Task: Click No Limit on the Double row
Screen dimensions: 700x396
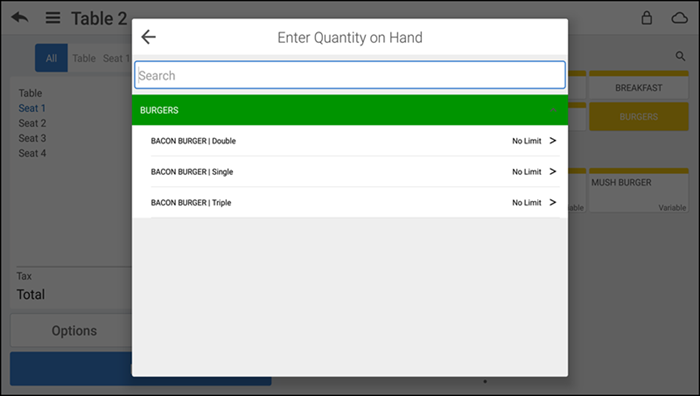Action: coord(527,141)
